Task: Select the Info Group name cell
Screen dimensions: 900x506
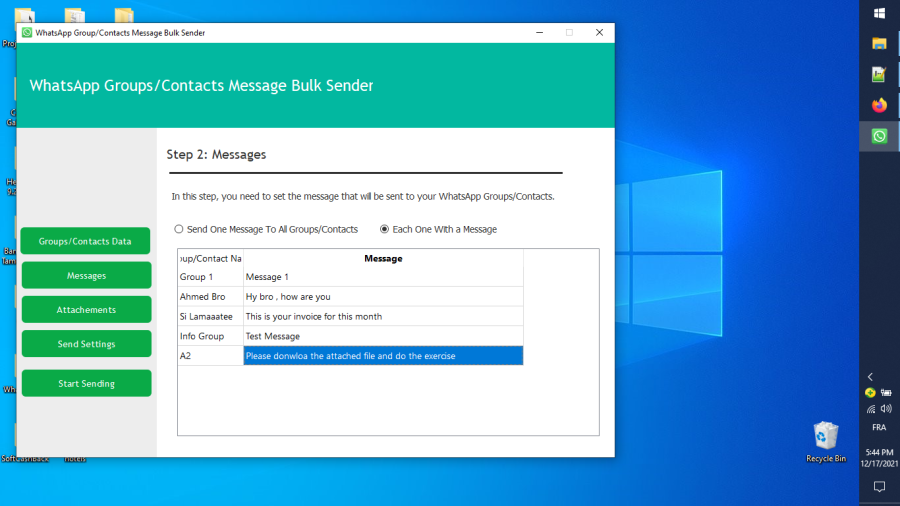Action: pos(211,336)
